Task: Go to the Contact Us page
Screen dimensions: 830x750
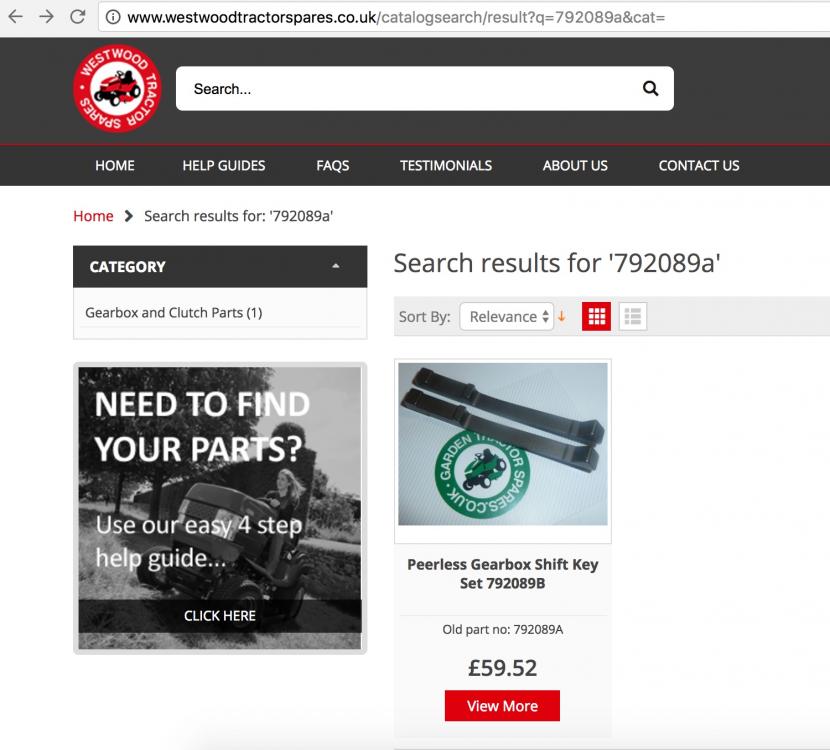Action: [699, 166]
